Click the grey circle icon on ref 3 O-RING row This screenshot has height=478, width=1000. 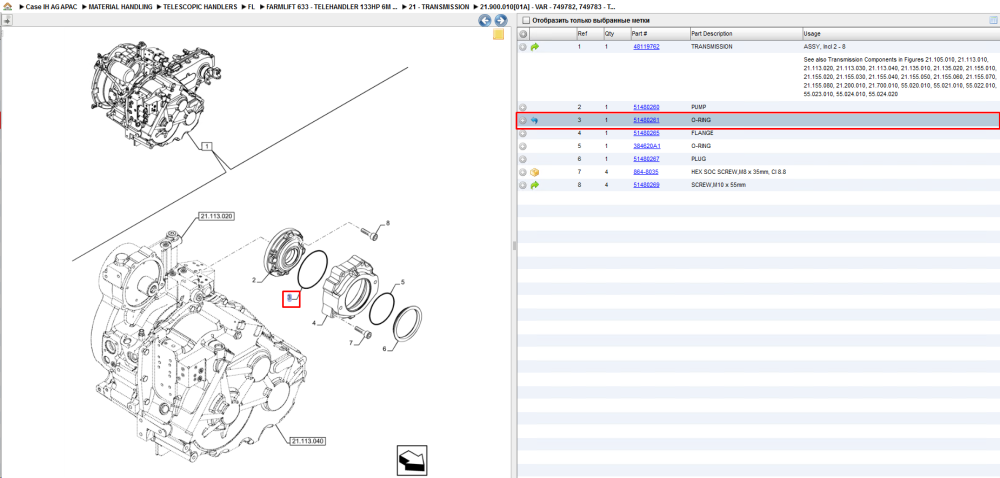click(523, 120)
